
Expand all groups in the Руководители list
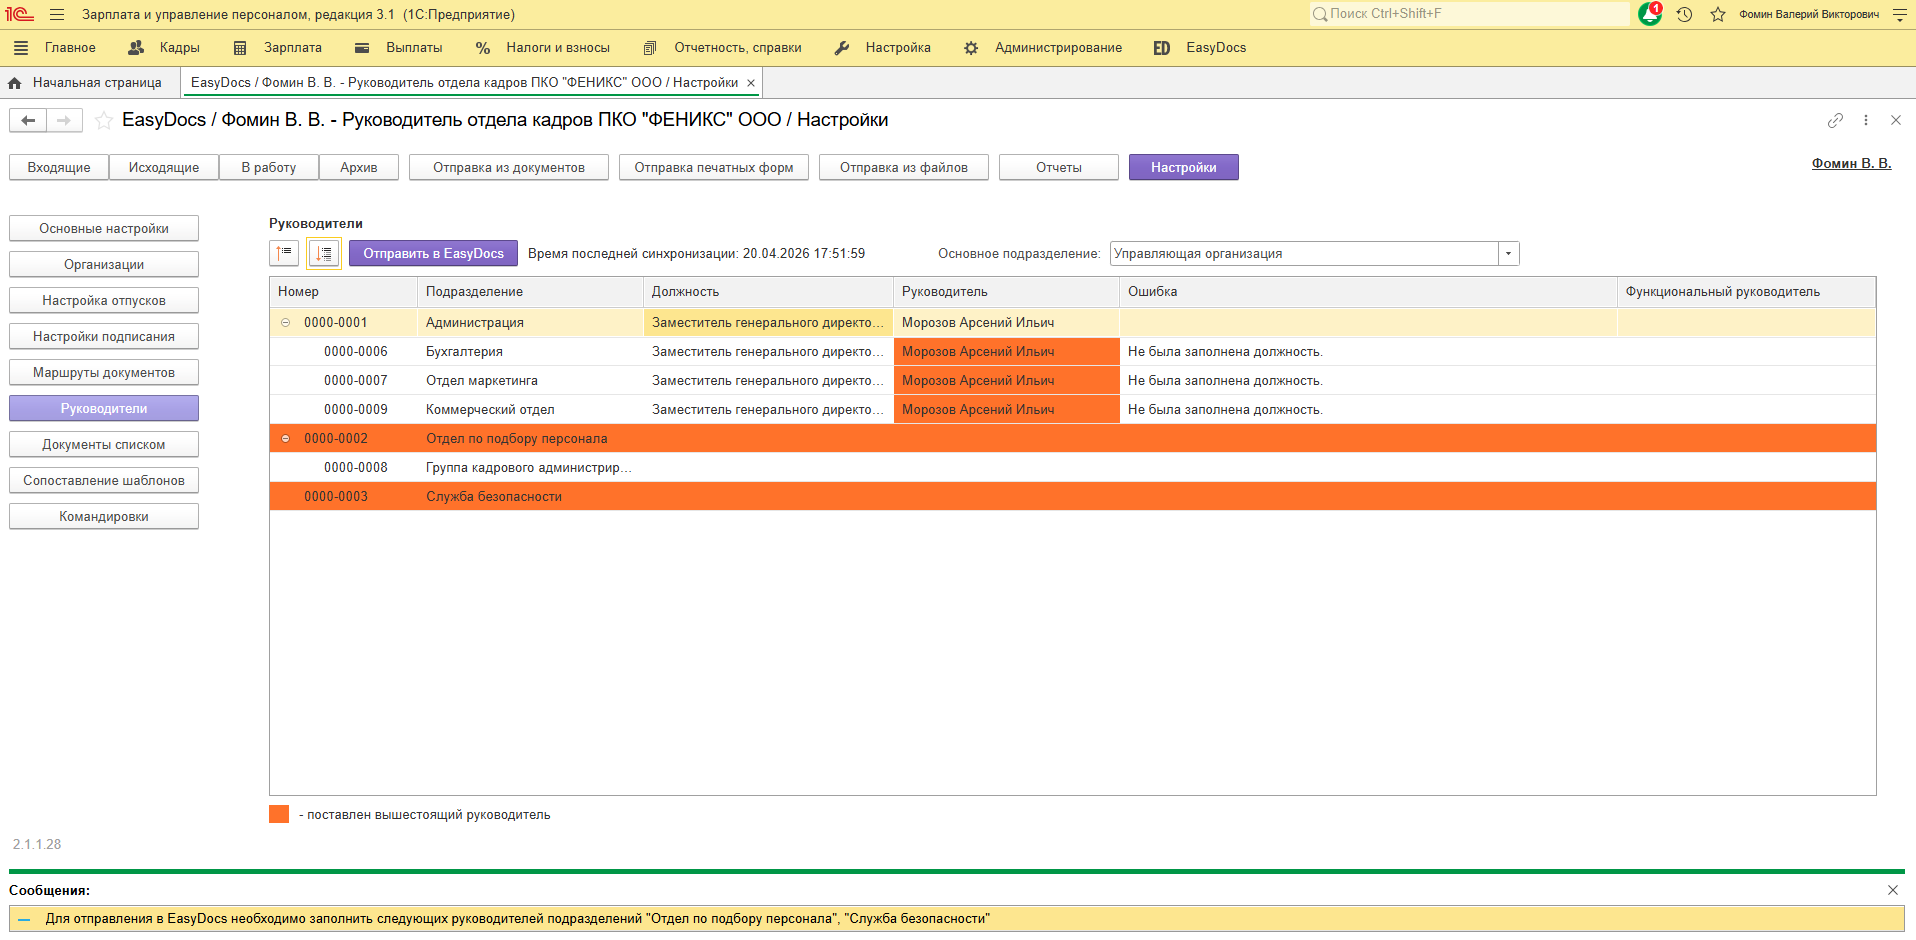pos(324,253)
